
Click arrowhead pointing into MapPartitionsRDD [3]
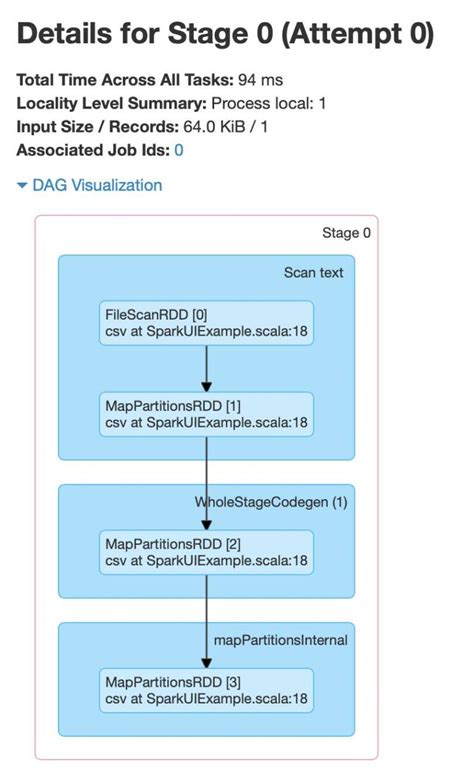(x=206, y=663)
